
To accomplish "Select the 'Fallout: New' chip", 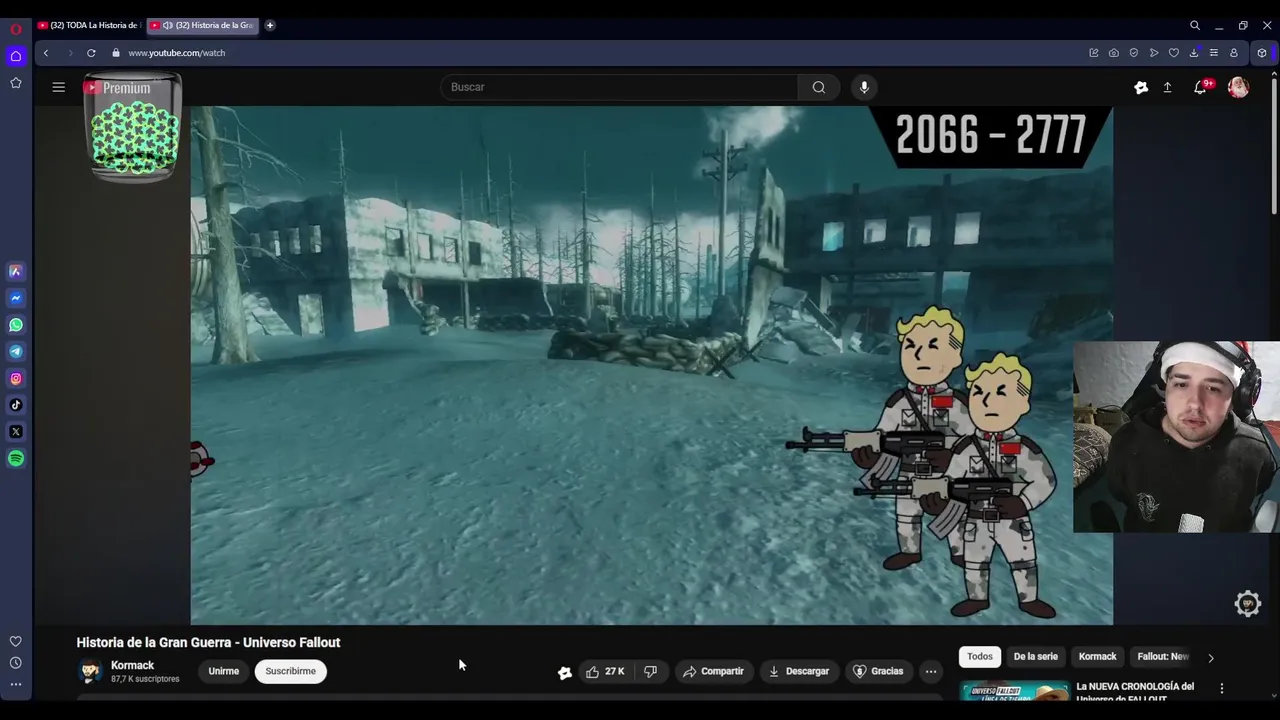I will [x=1163, y=657].
